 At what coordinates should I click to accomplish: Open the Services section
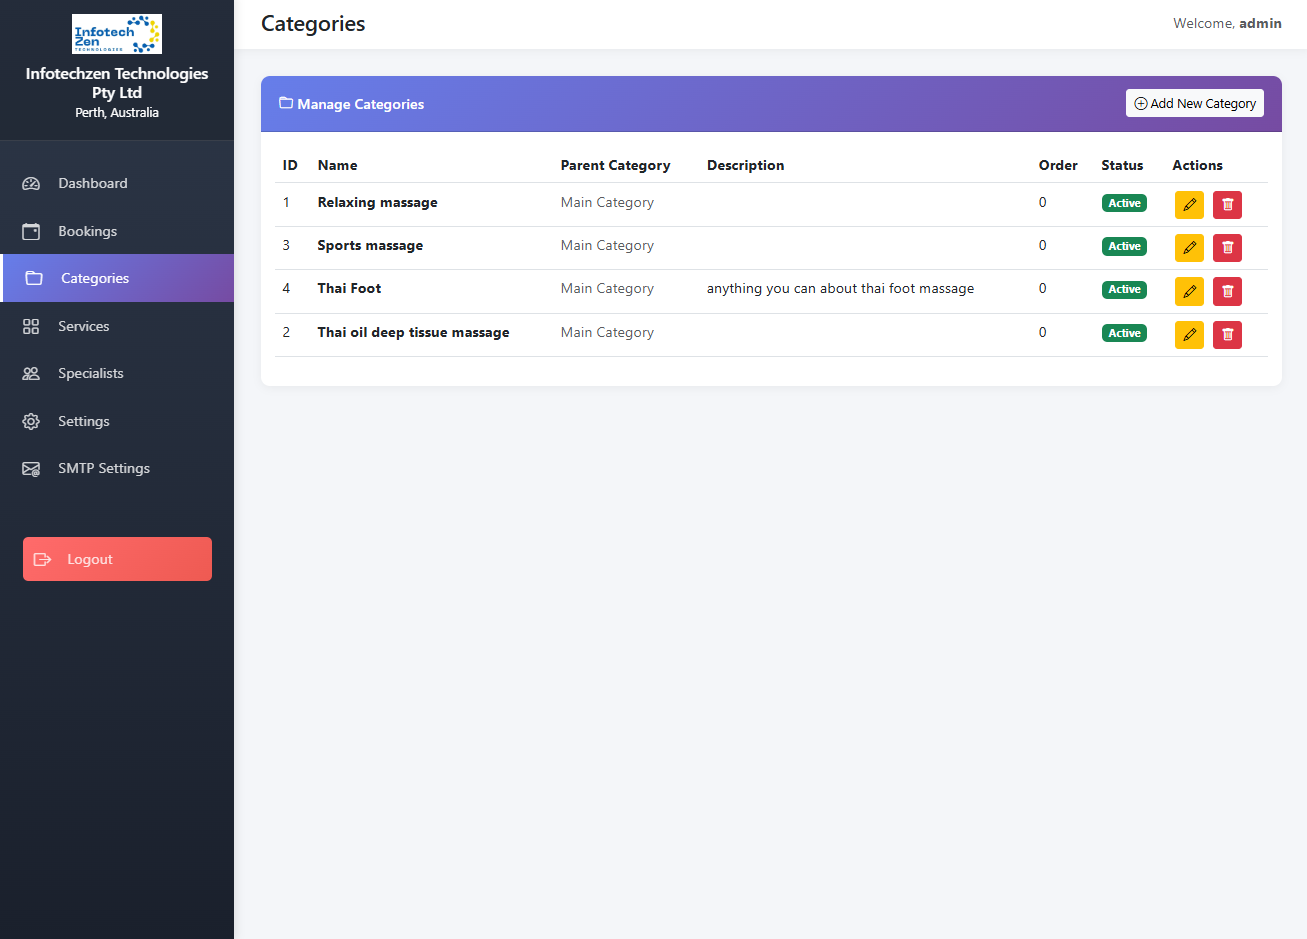[x=83, y=326]
